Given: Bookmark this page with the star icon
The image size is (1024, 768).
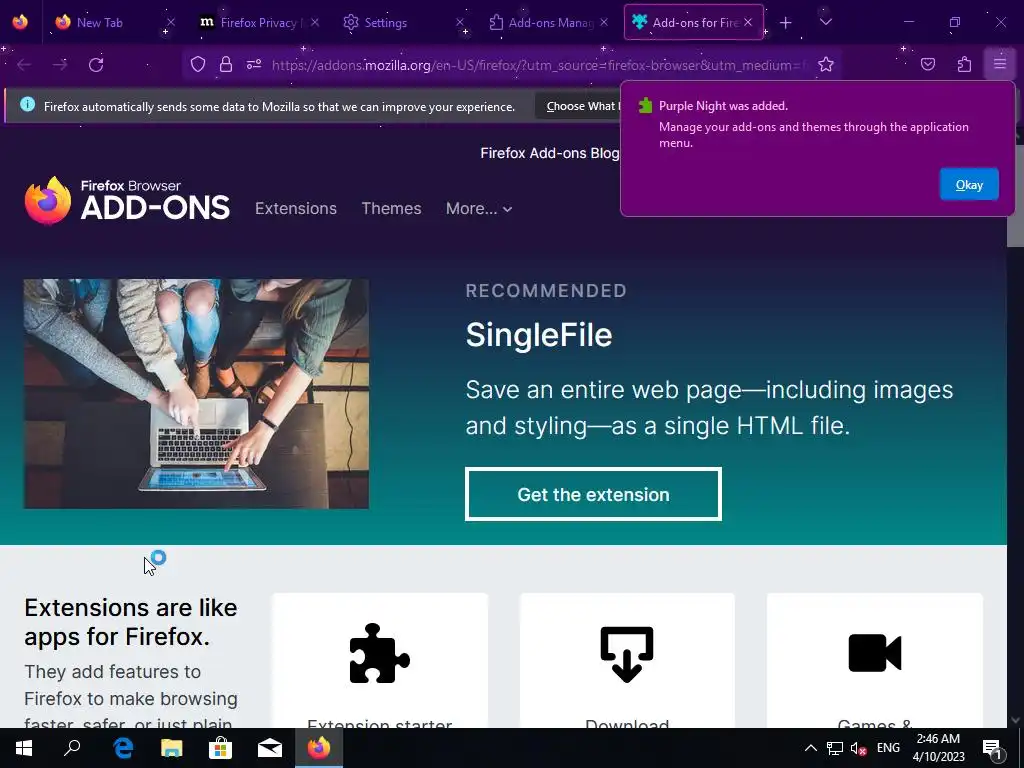Looking at the screenshot, I should point(826,64).
